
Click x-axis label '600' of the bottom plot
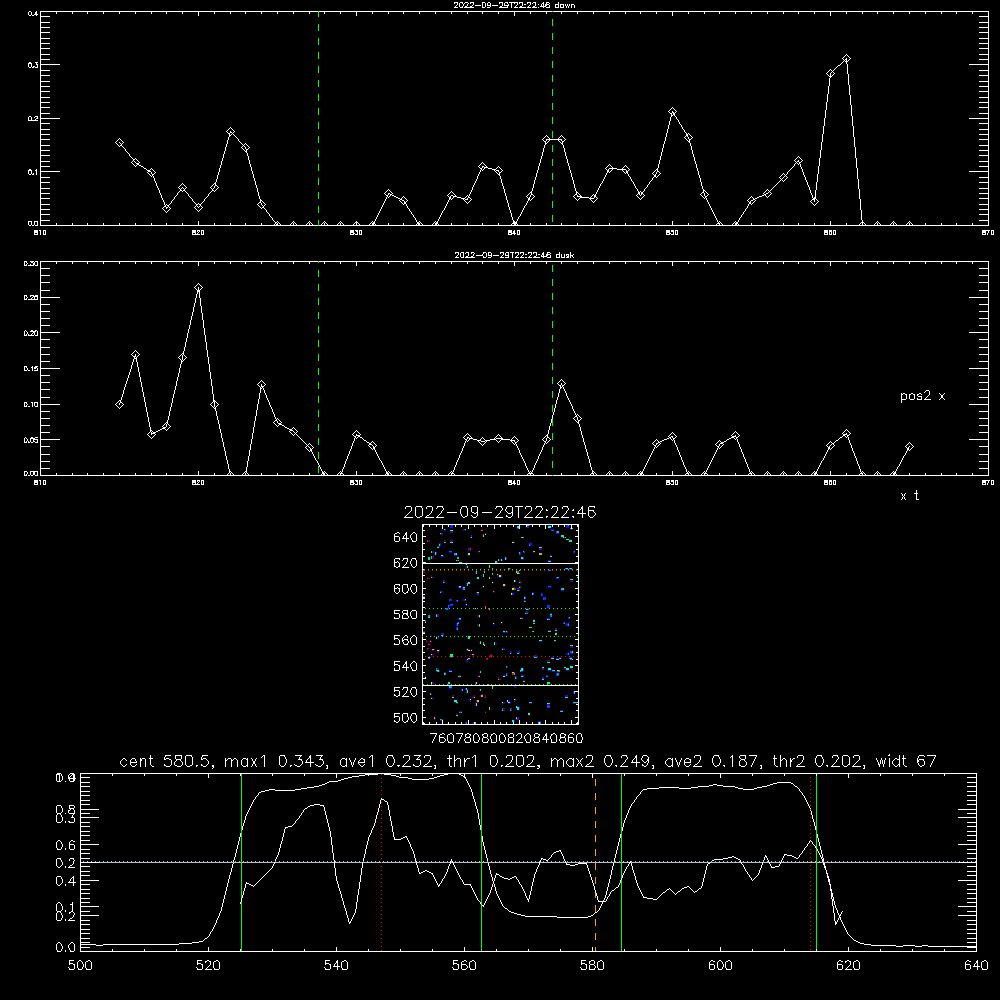(x=720, y=966)
